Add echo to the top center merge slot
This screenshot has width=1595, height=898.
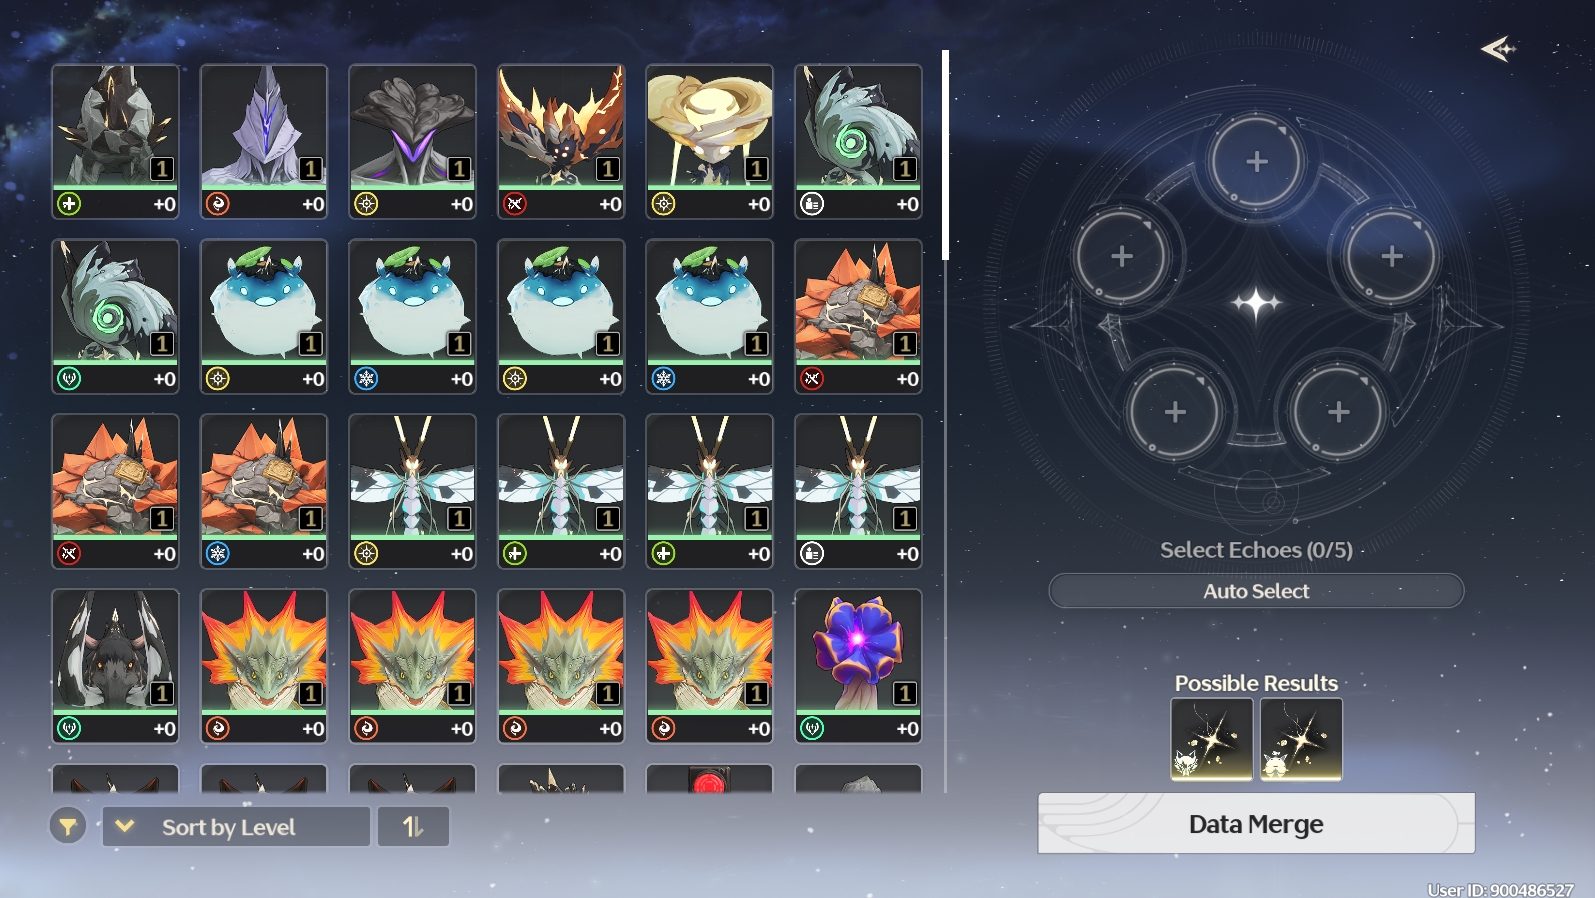1256,161
